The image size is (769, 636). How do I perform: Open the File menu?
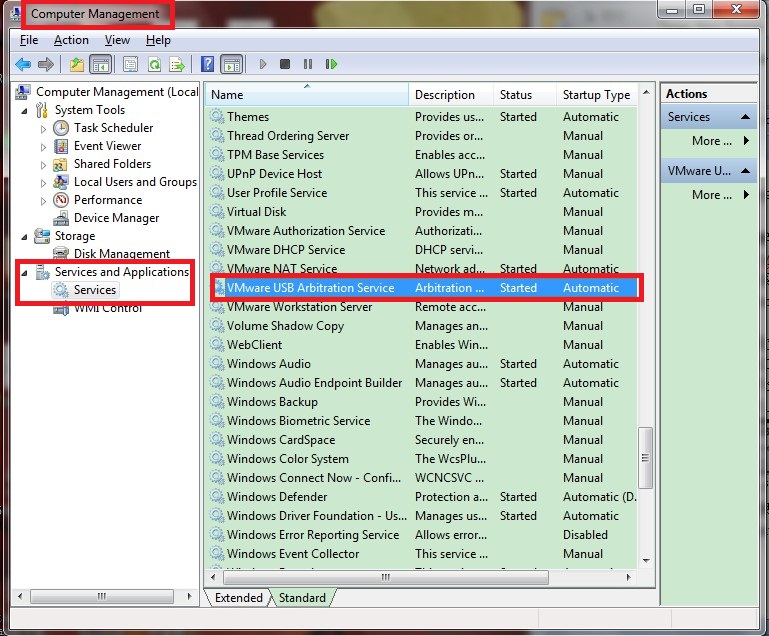(29, 40)
